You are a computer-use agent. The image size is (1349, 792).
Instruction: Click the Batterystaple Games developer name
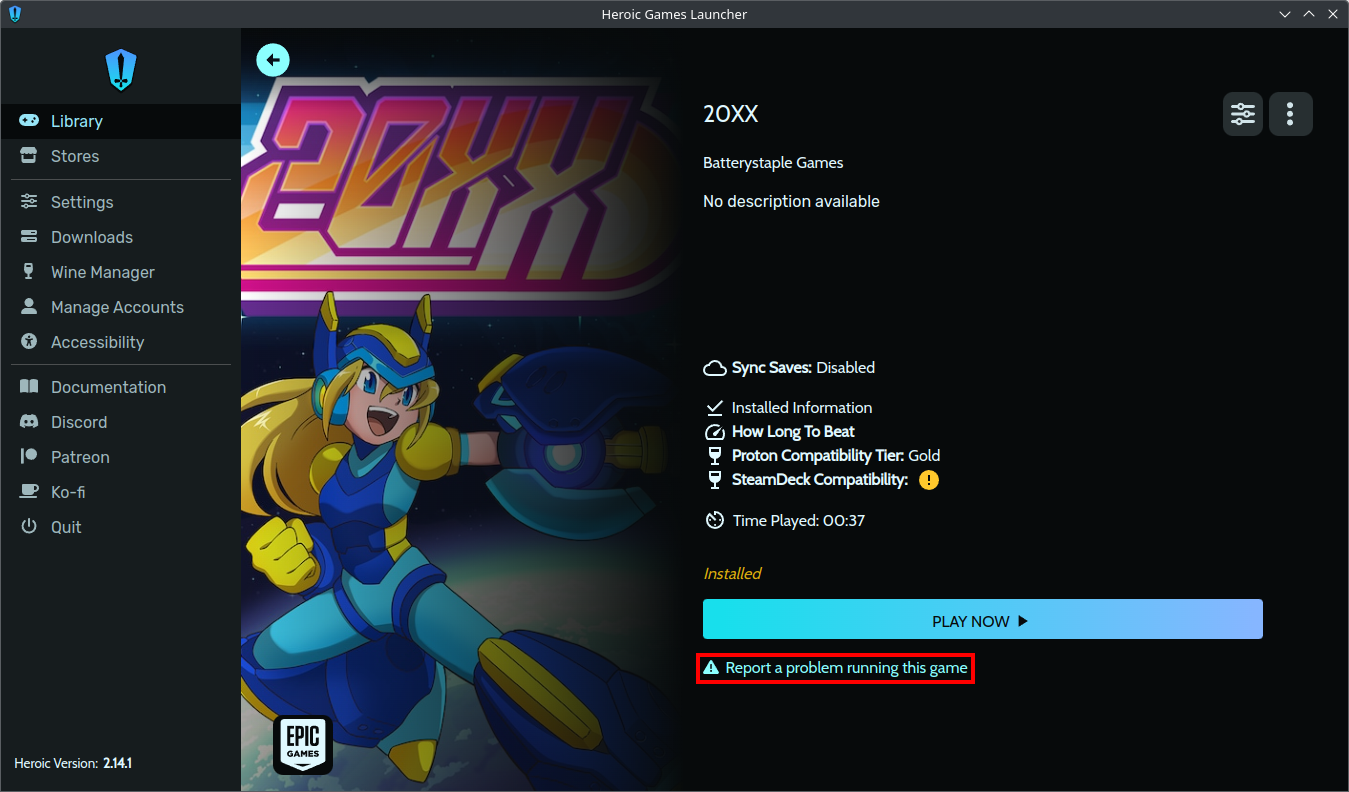pos(773,163)
